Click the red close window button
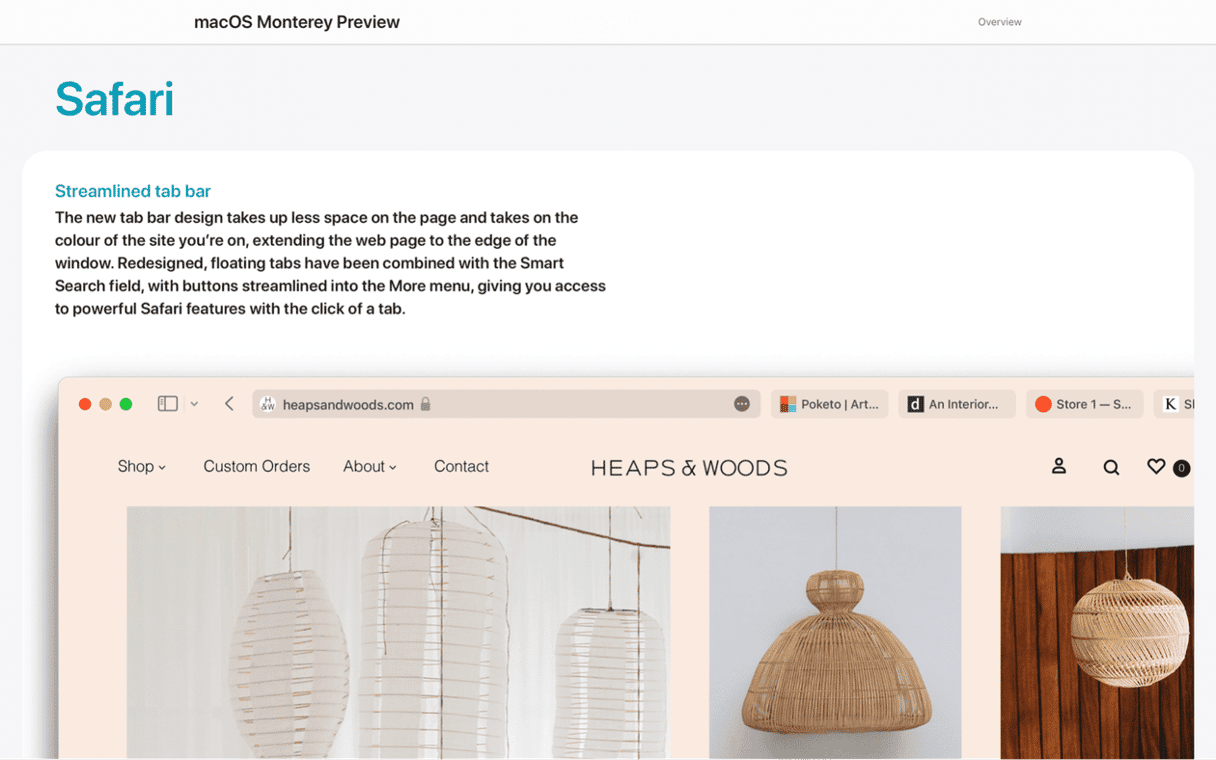This screenshot has height=760, width=1216. 85,404
